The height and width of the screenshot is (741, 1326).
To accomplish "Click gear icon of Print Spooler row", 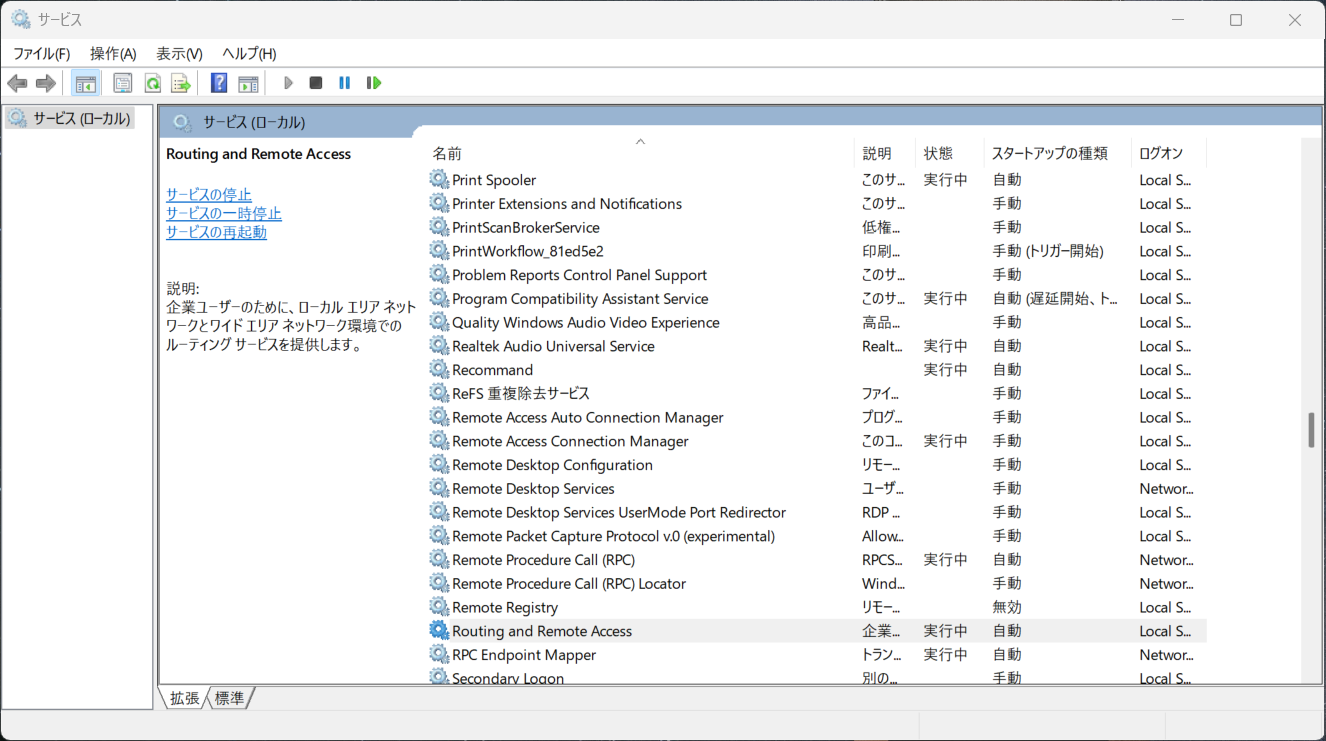I will tap(439, 180).
